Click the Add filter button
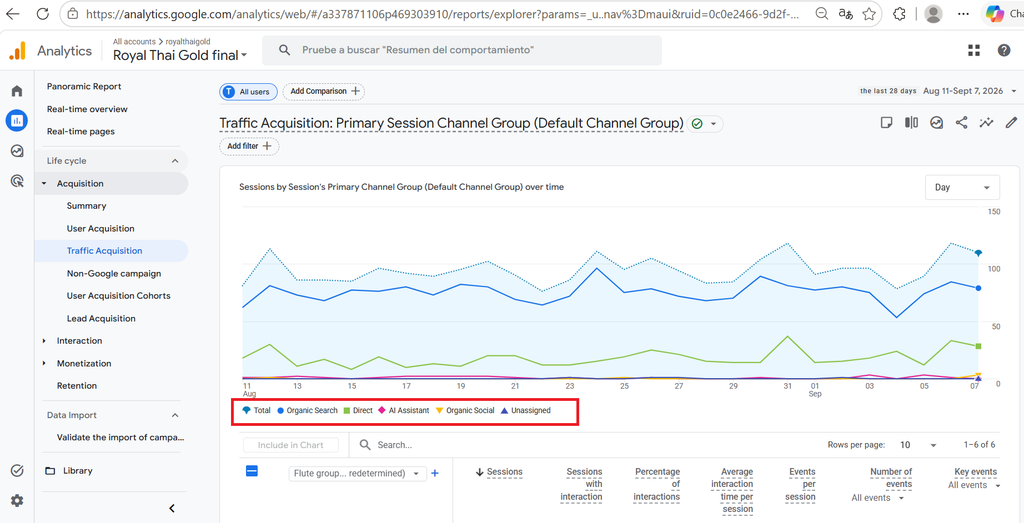The image size is (1024, 523). [x=249, y=146]
